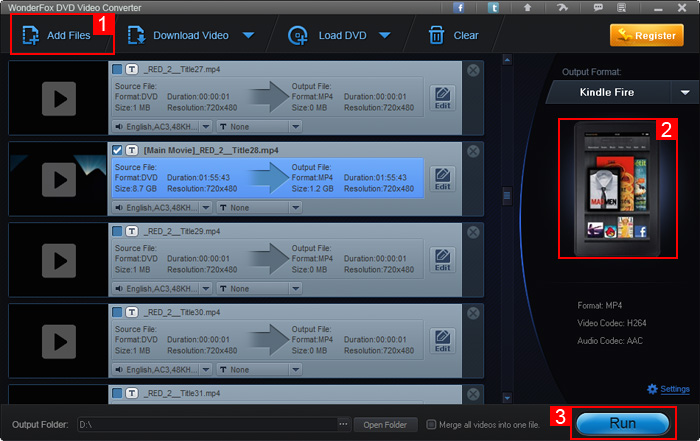Clear the file list with the trash button
Image resolution: width=700 pixels, height=441 pixels.
pos(454,35)
